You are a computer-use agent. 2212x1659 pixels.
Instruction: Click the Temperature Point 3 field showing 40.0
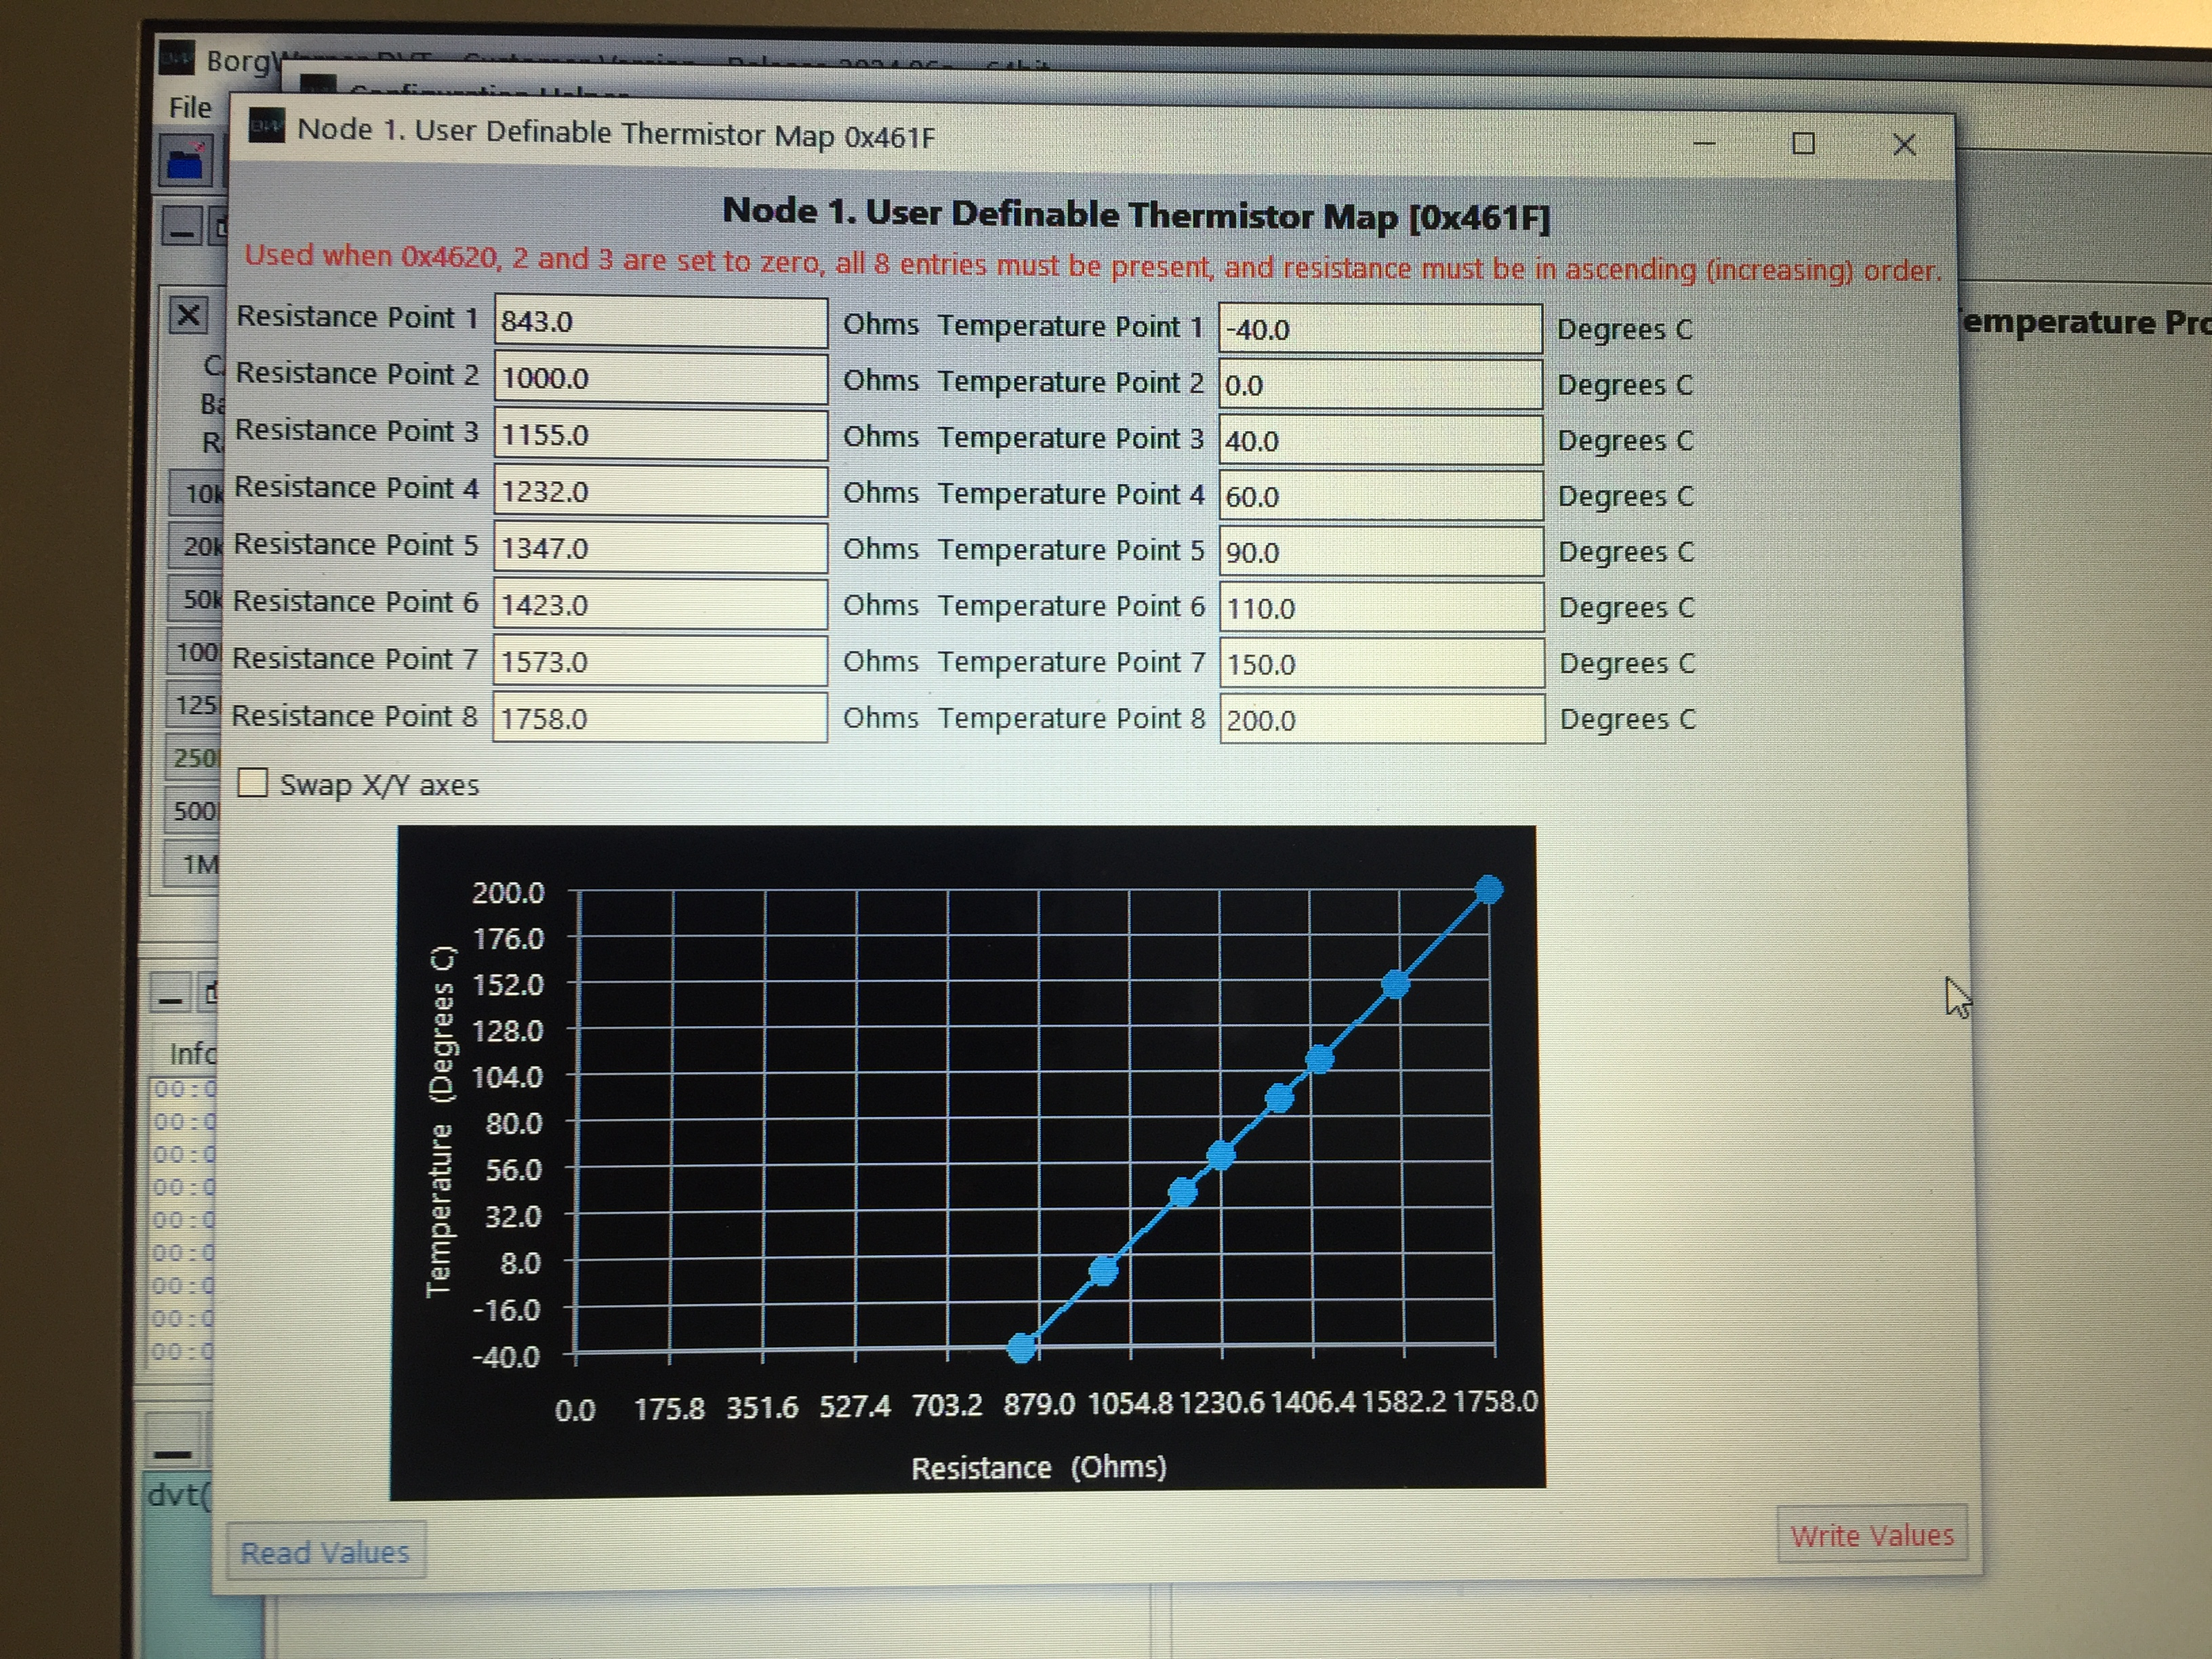[1380, 441]
